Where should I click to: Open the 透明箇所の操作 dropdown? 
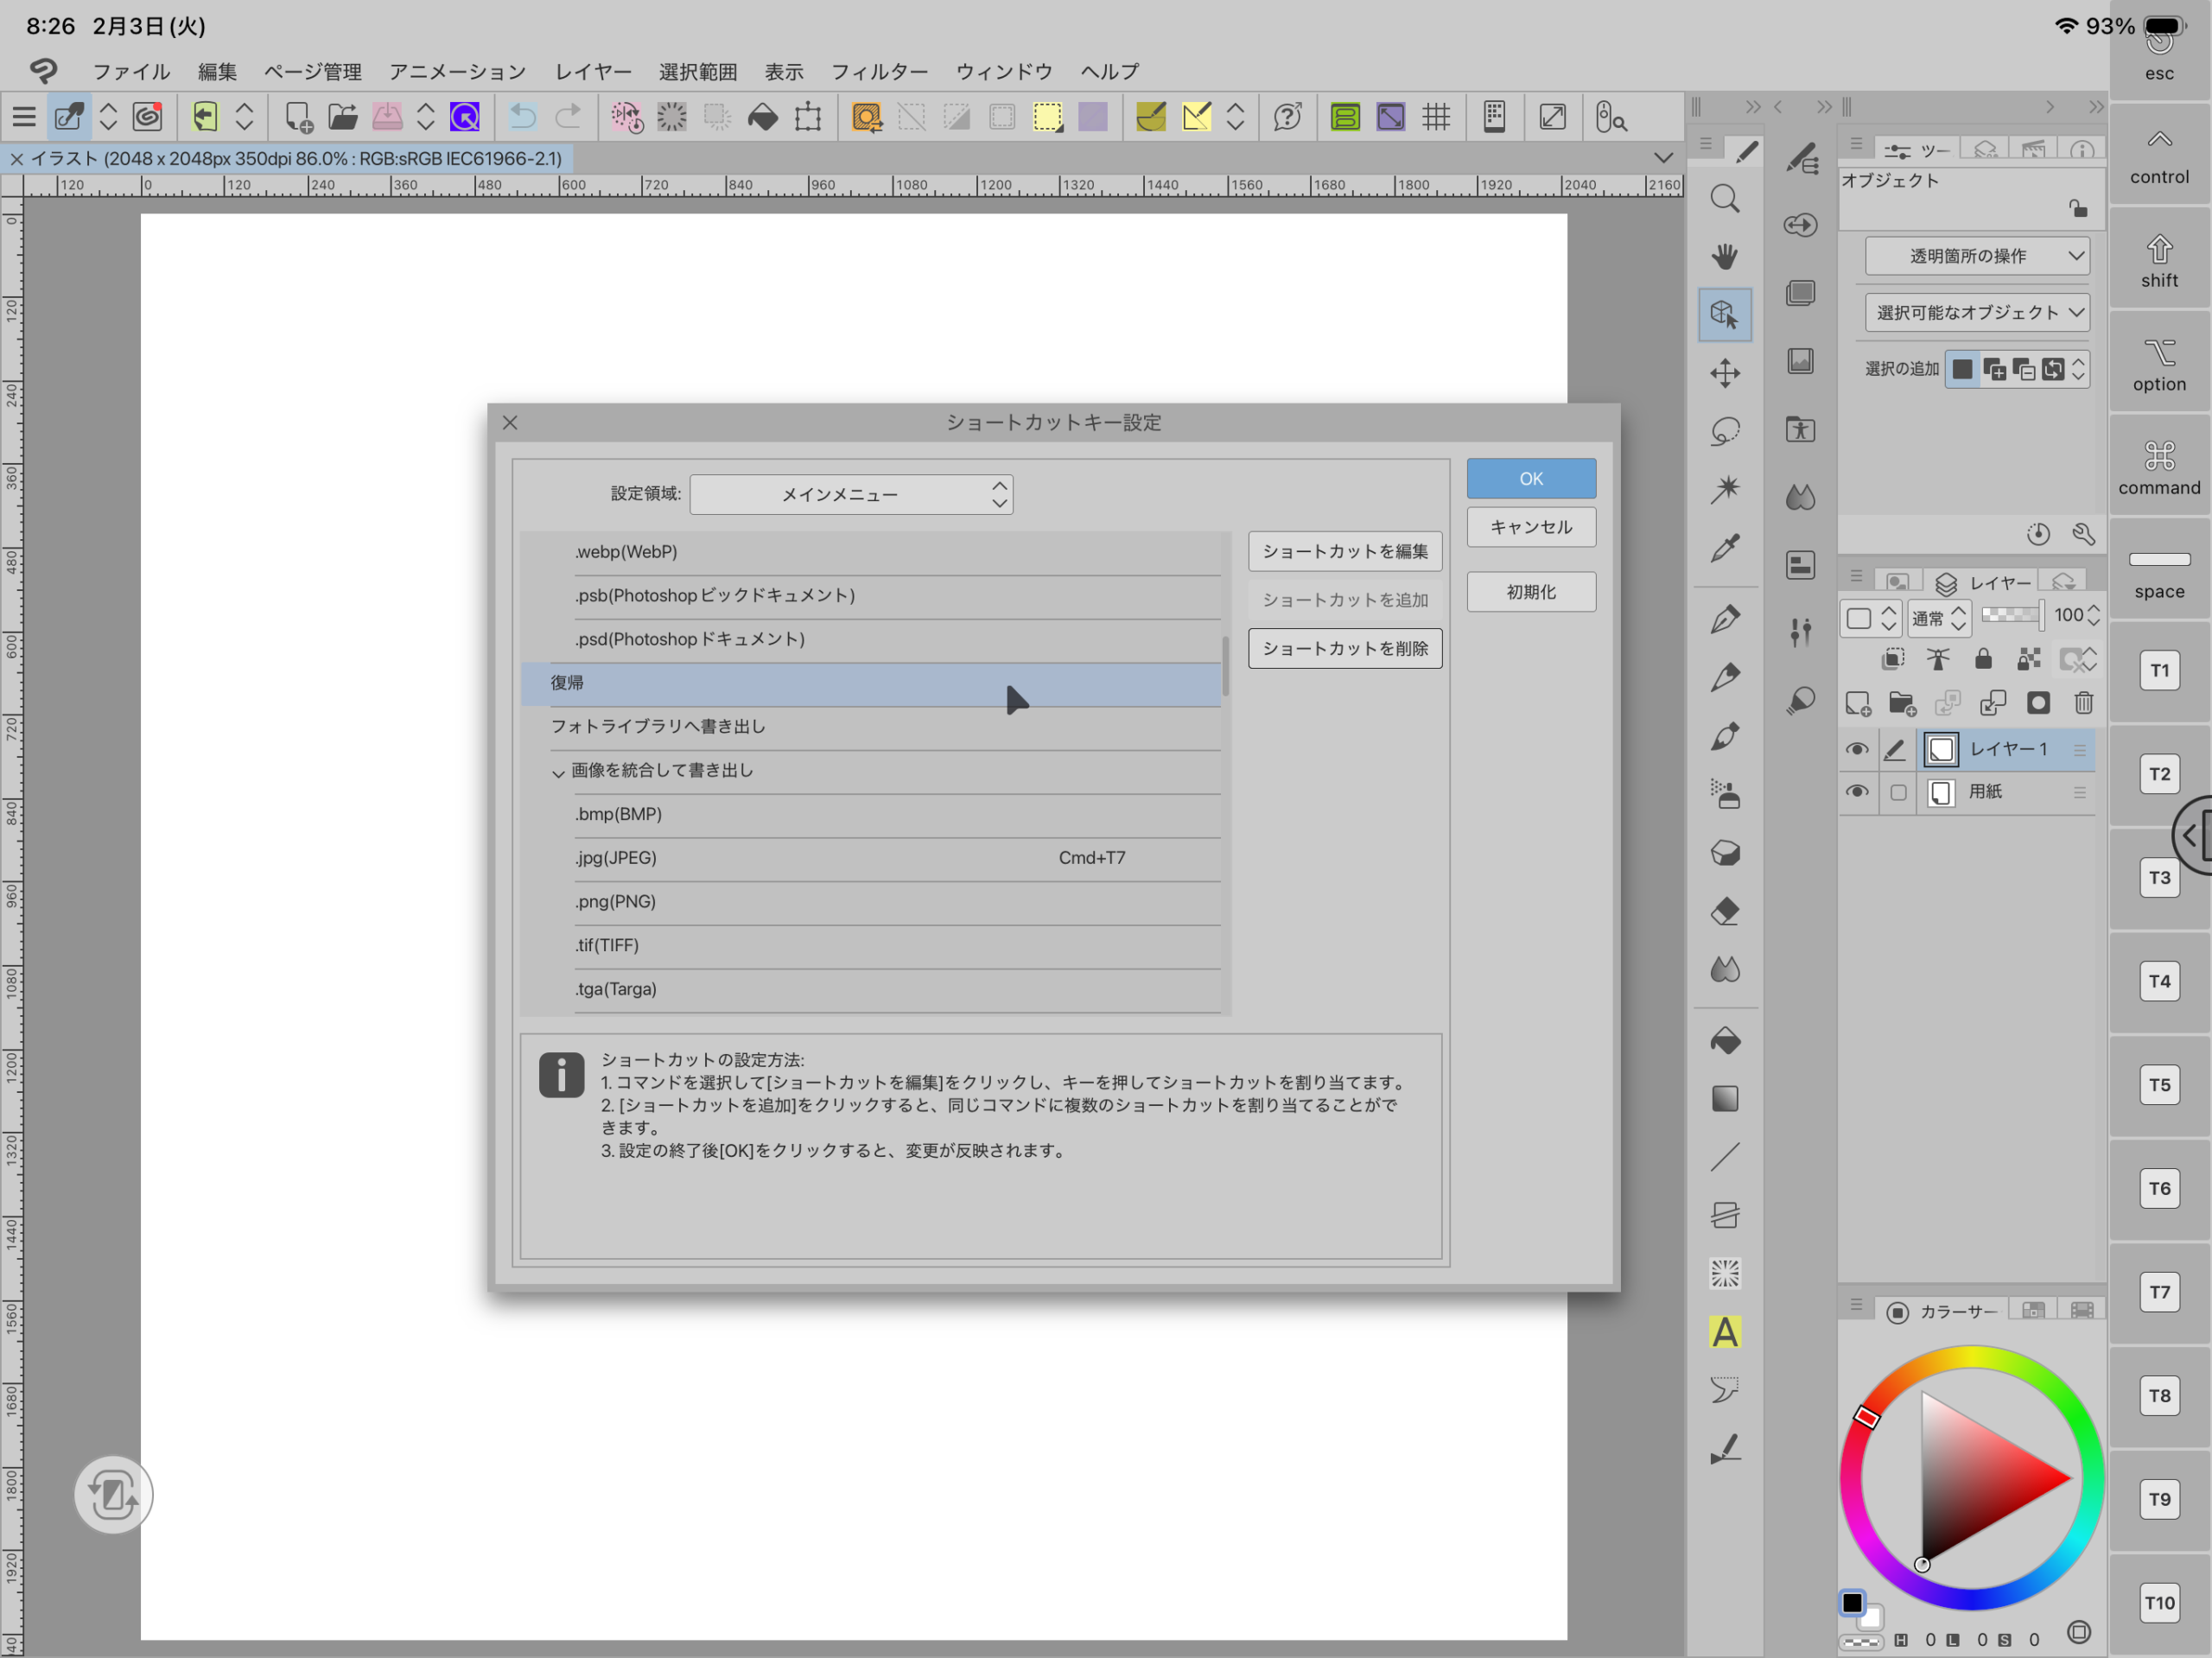point(1976,256)
